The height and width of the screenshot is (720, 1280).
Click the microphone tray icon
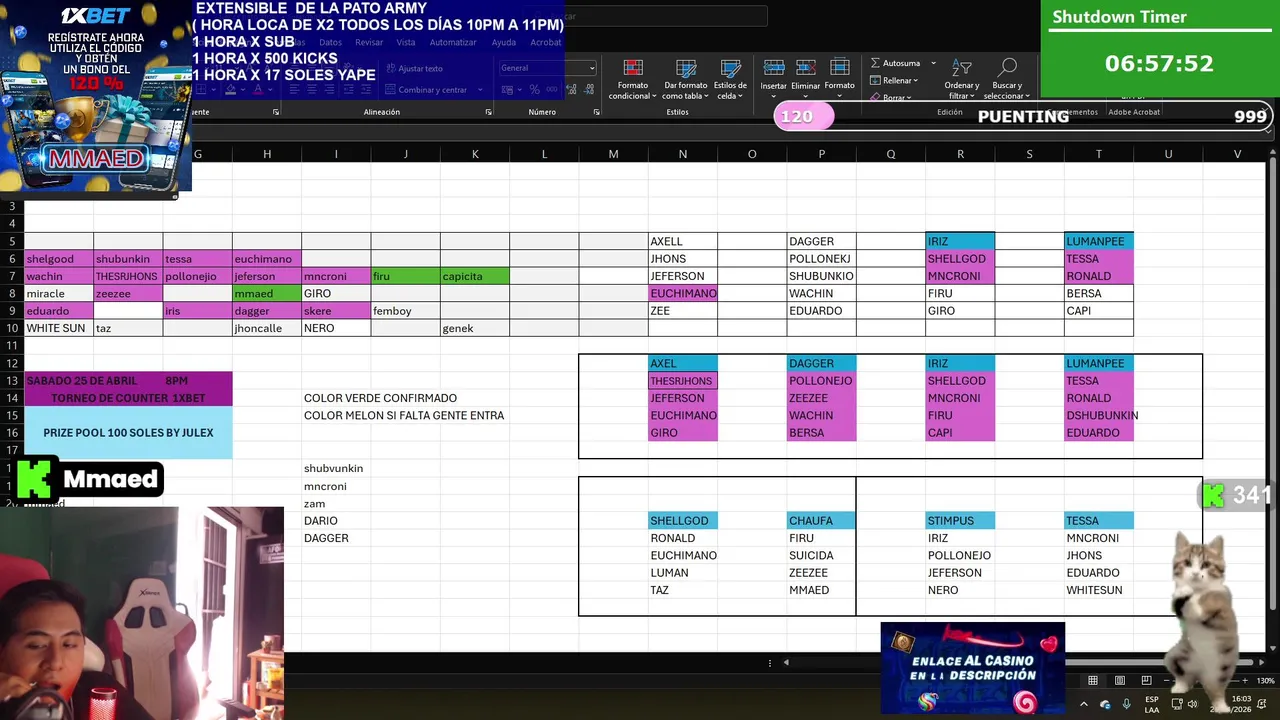point(1127,704)
